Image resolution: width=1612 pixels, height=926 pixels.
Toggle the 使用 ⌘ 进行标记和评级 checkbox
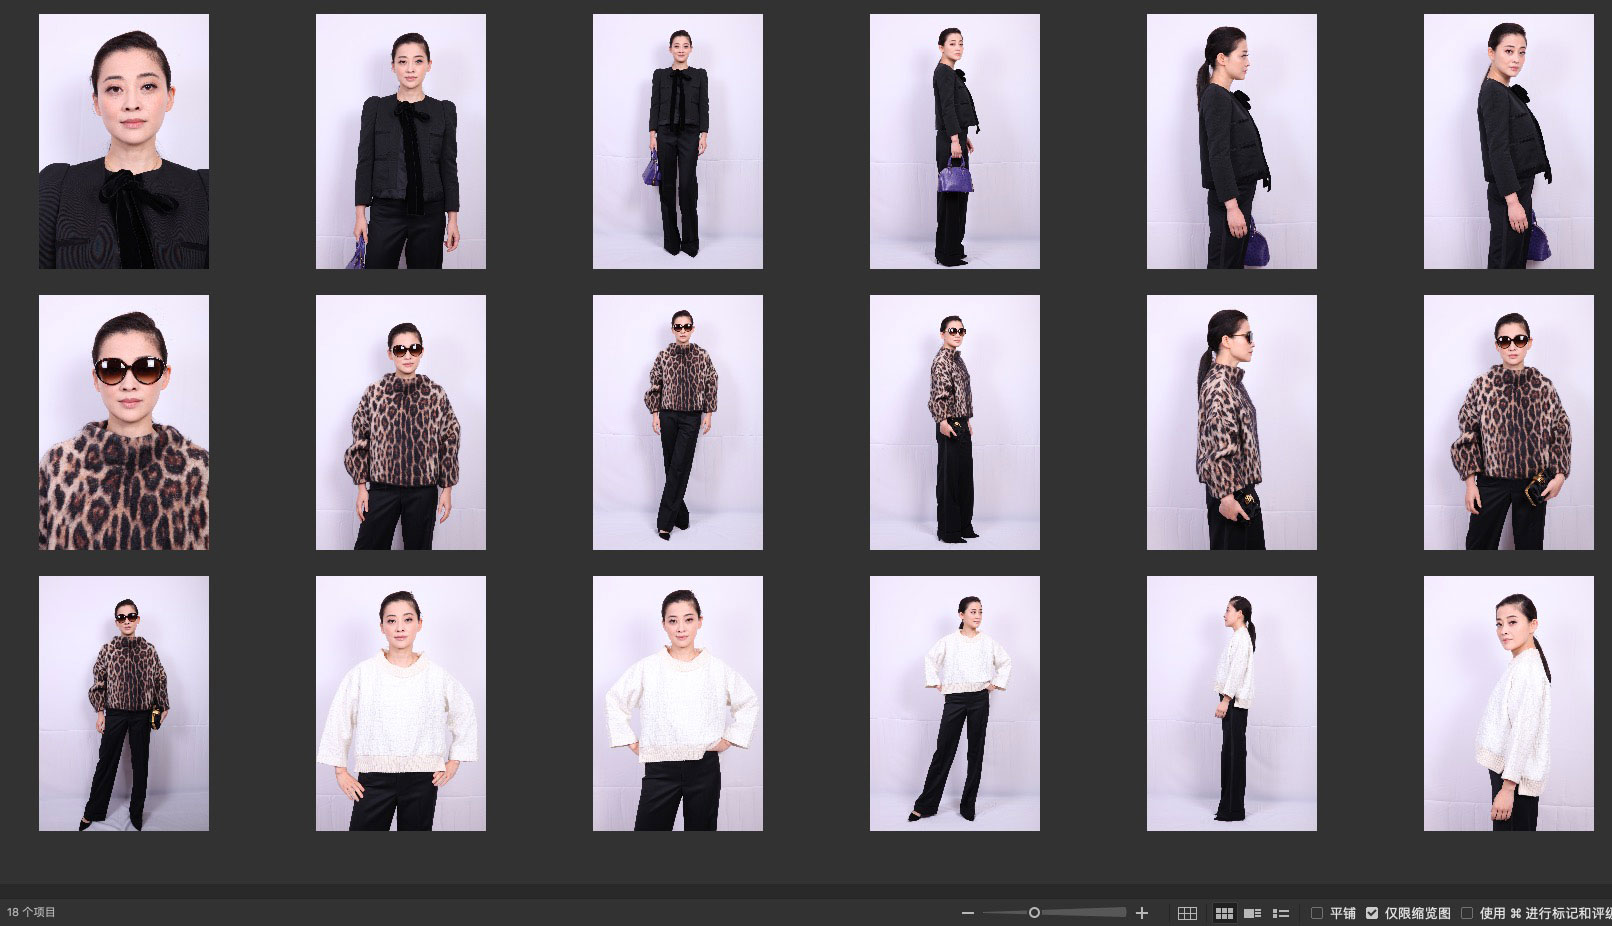pyautogui.click(x=1467, y=913)
